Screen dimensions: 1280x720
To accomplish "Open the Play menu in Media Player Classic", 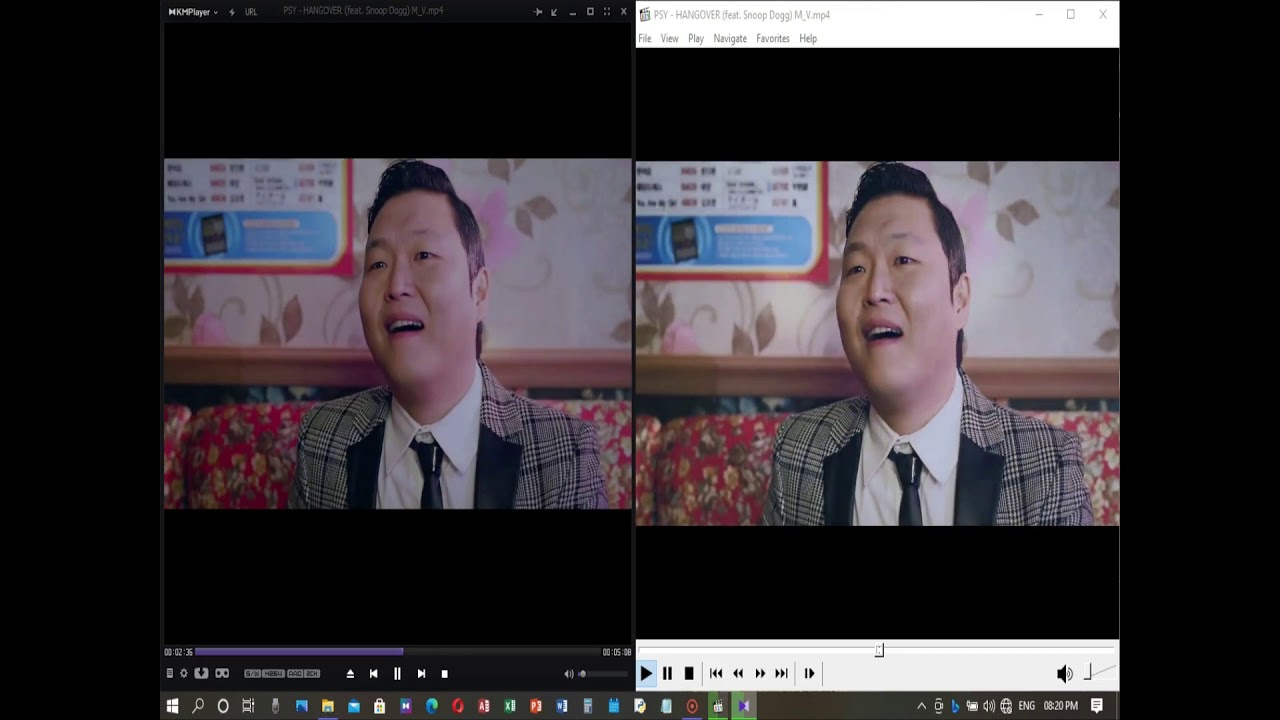I will [x=696, y=38].
